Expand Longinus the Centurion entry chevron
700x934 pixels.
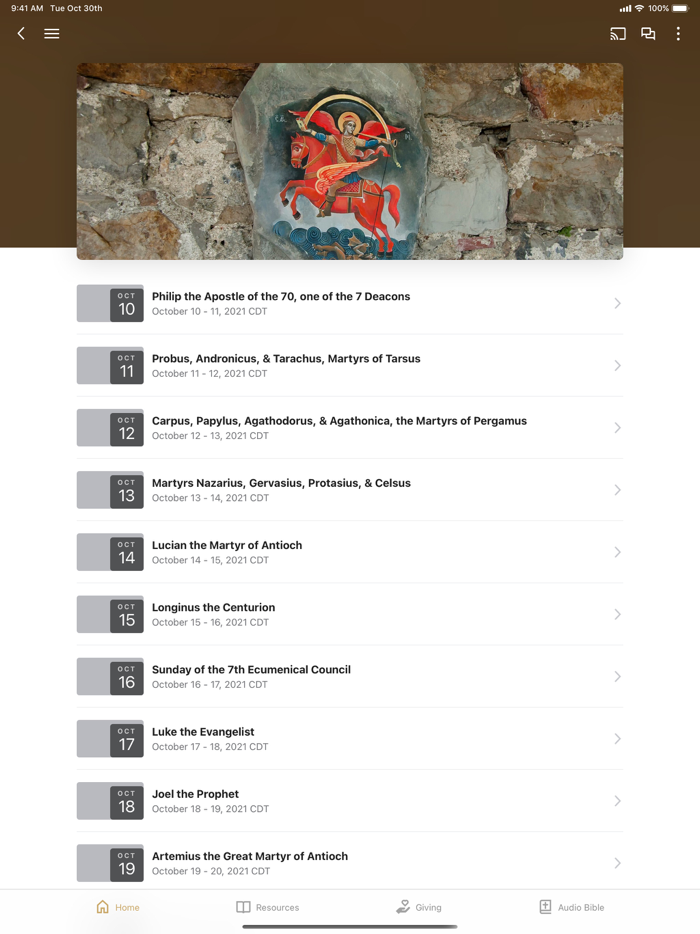click(x=618, y=615)
